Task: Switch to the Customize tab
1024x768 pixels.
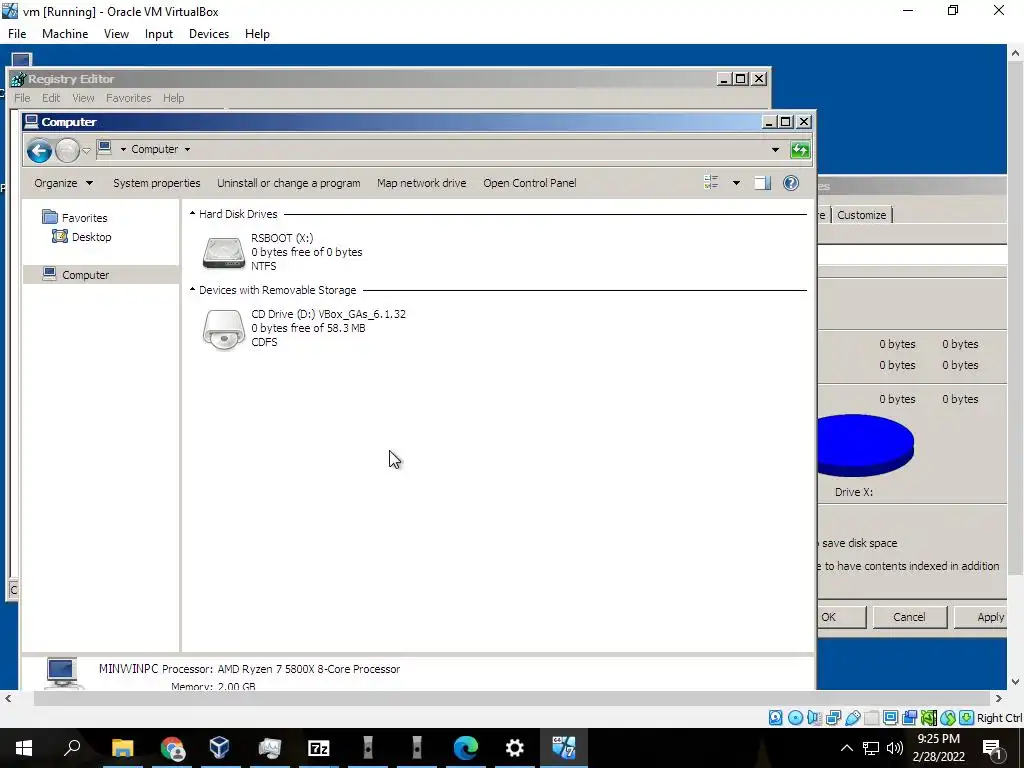Action: (861, 215)
